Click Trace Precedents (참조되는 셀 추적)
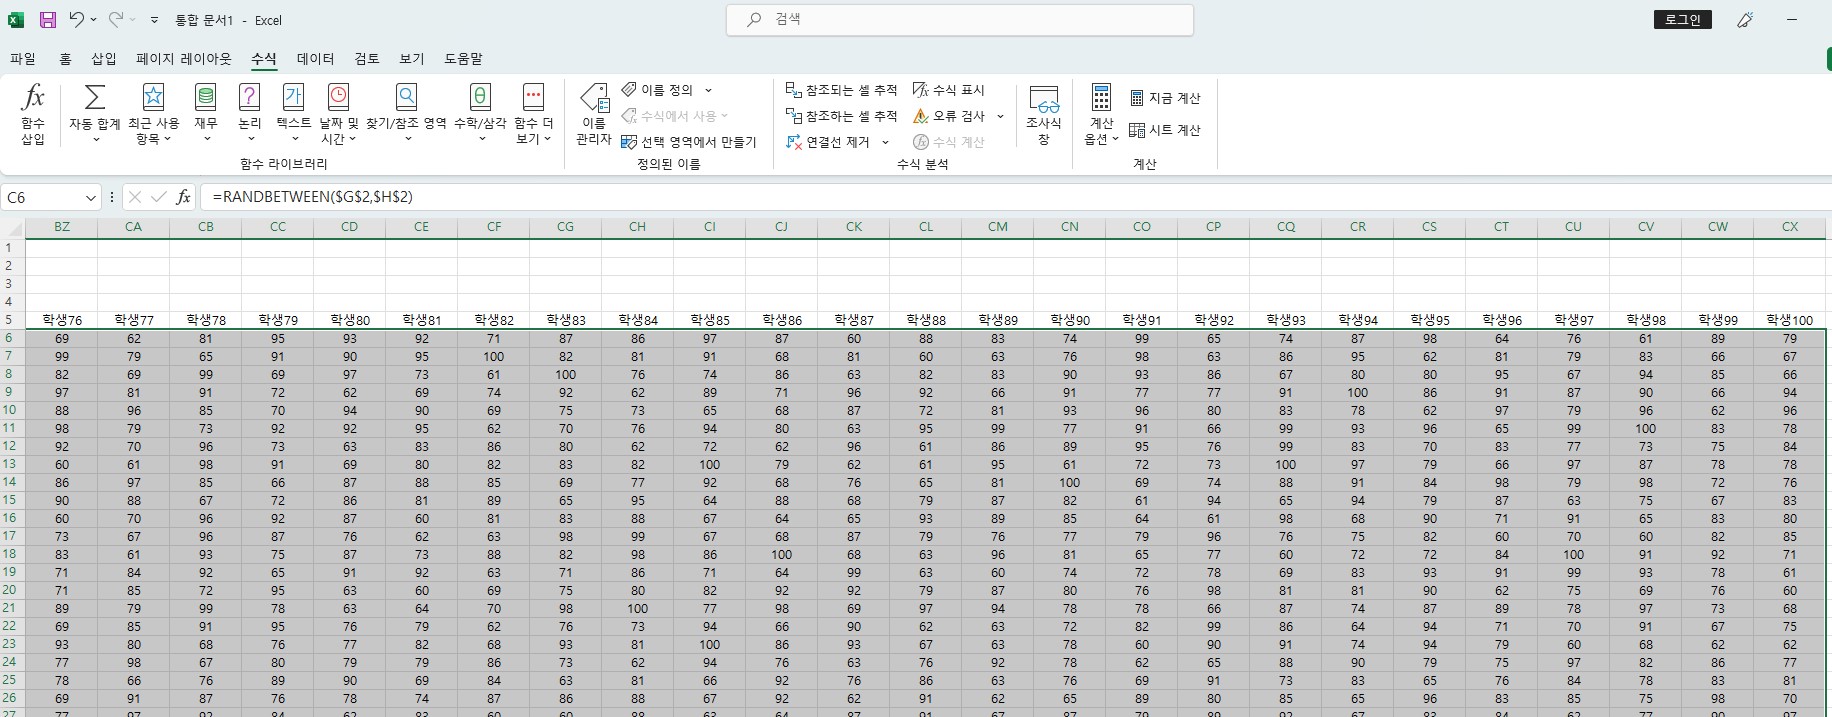This screenshot has height=717, width=1832. pyautogui.click(x=842, y=90)
